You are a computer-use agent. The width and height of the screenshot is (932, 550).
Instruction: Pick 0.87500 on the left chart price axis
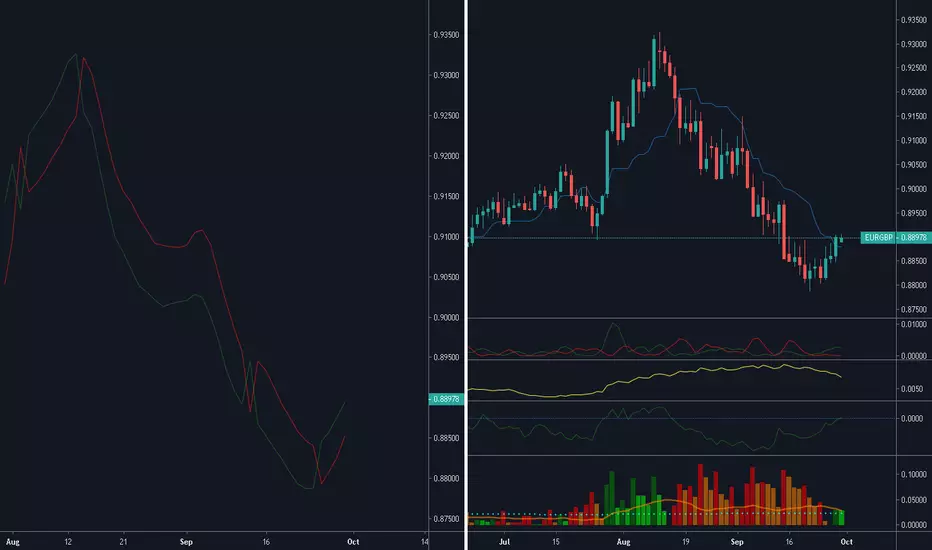point(446,518)
